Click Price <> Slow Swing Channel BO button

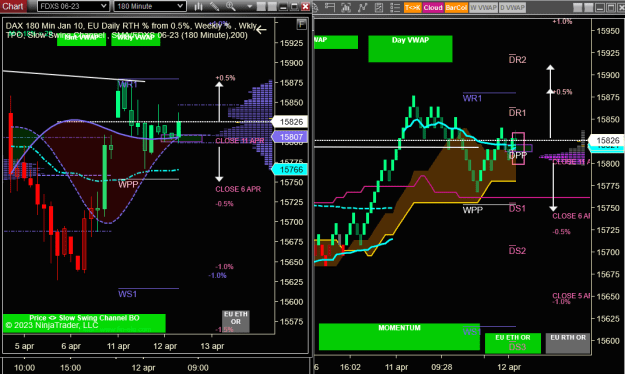(84, 323)
